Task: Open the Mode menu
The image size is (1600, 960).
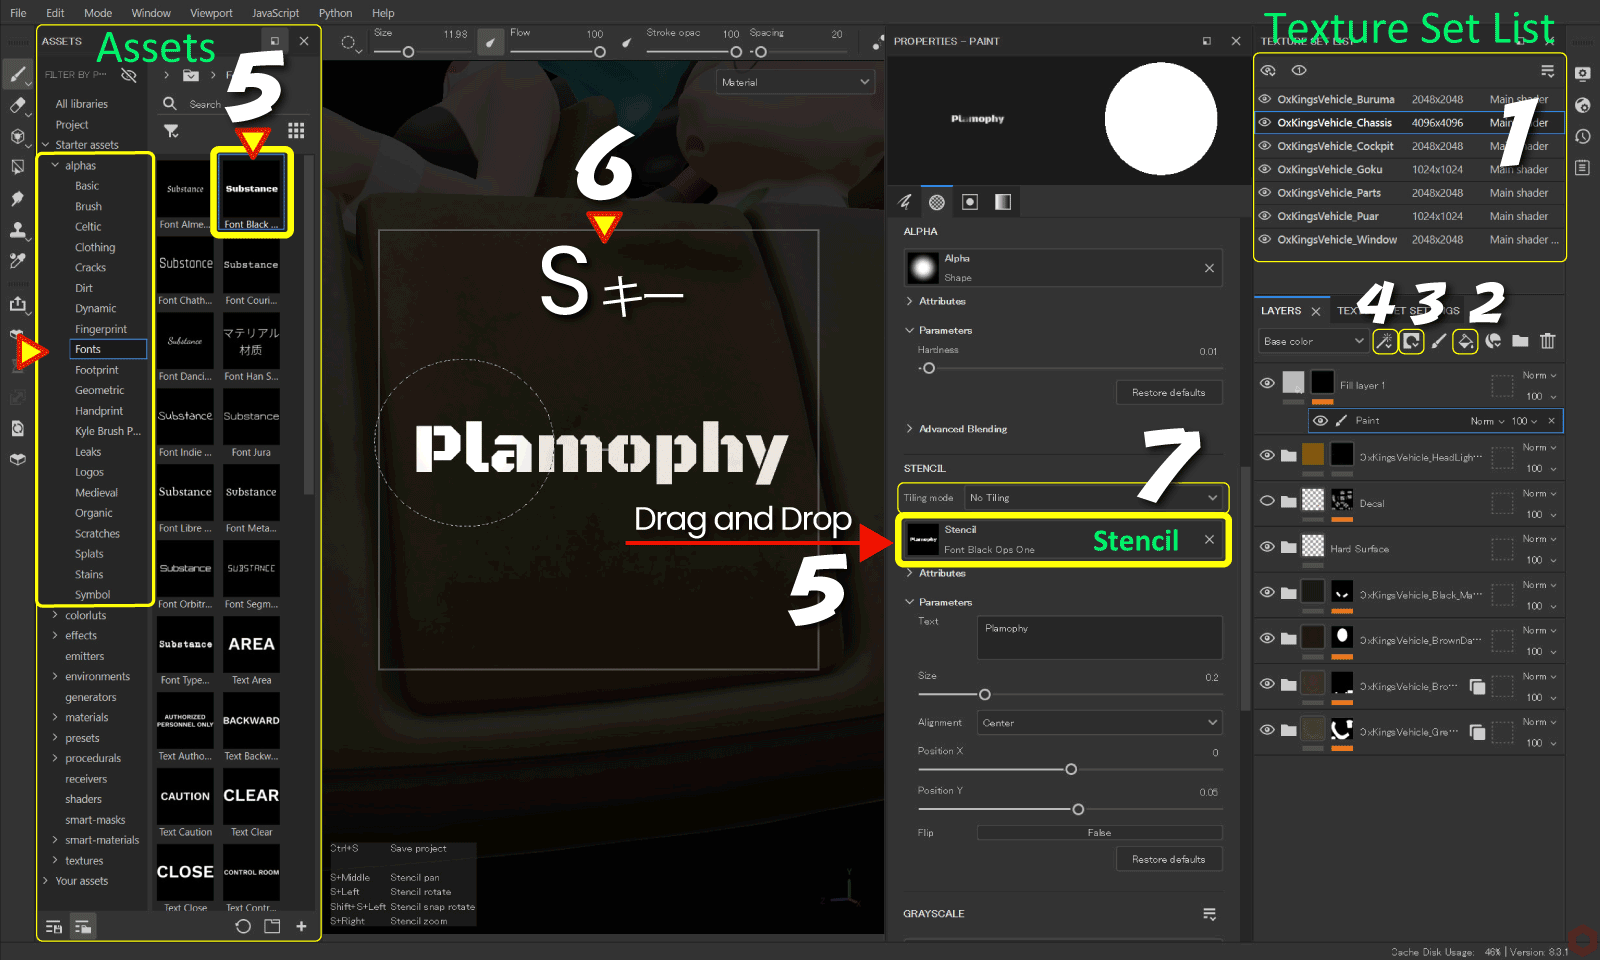Action: point(98,13)
